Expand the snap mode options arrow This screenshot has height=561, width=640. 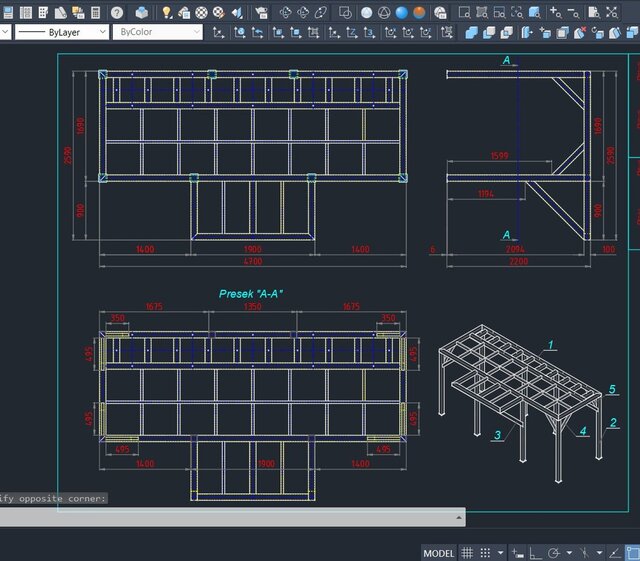point(501,553)
